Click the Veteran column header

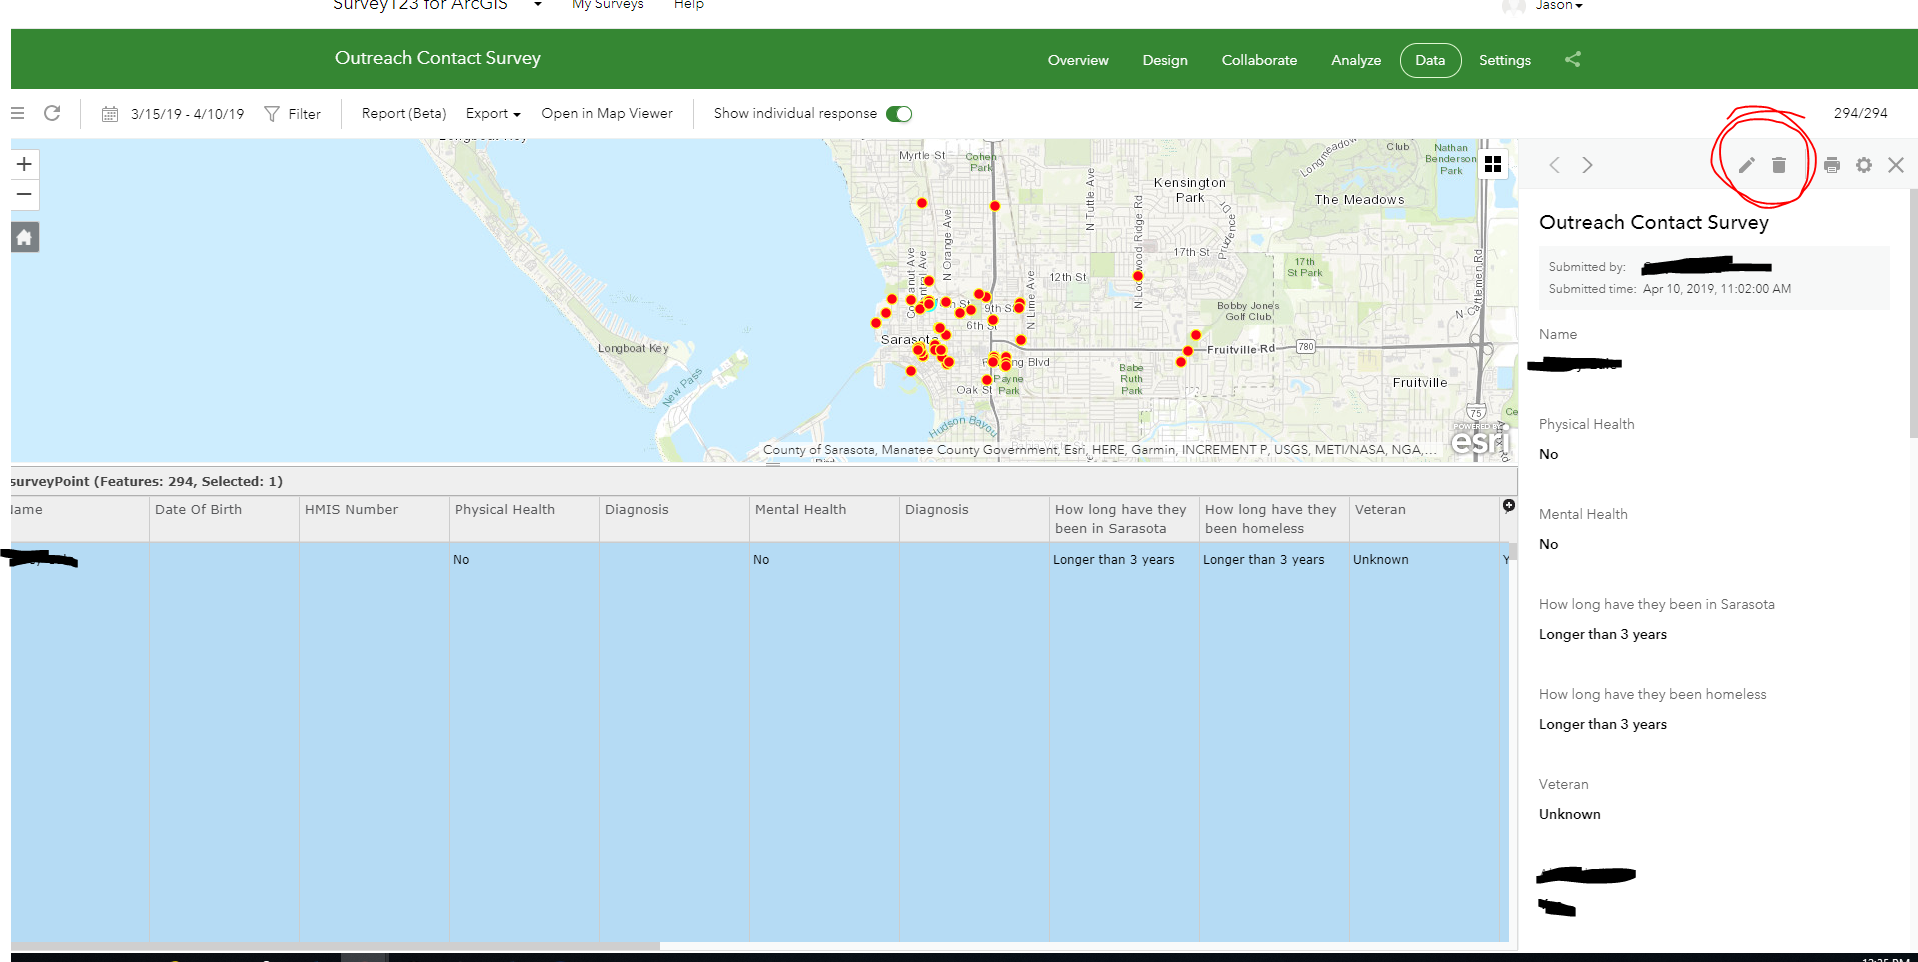point(1425,519)
